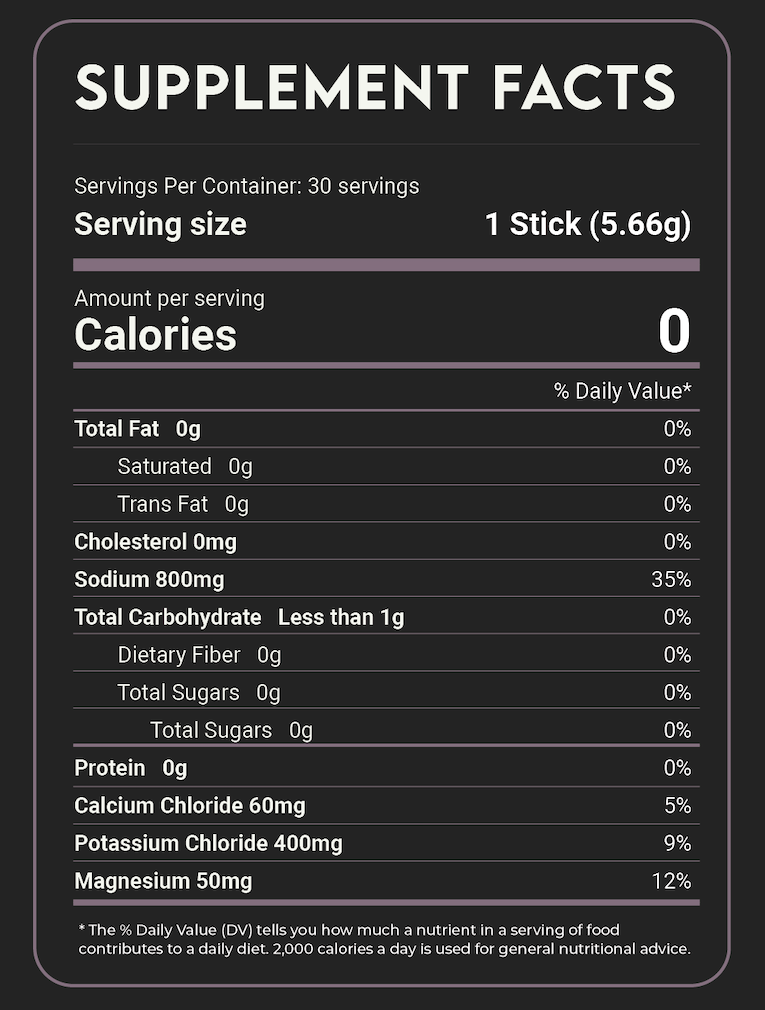
Task: Click the Calories label
Action: [x=155, y=335]
